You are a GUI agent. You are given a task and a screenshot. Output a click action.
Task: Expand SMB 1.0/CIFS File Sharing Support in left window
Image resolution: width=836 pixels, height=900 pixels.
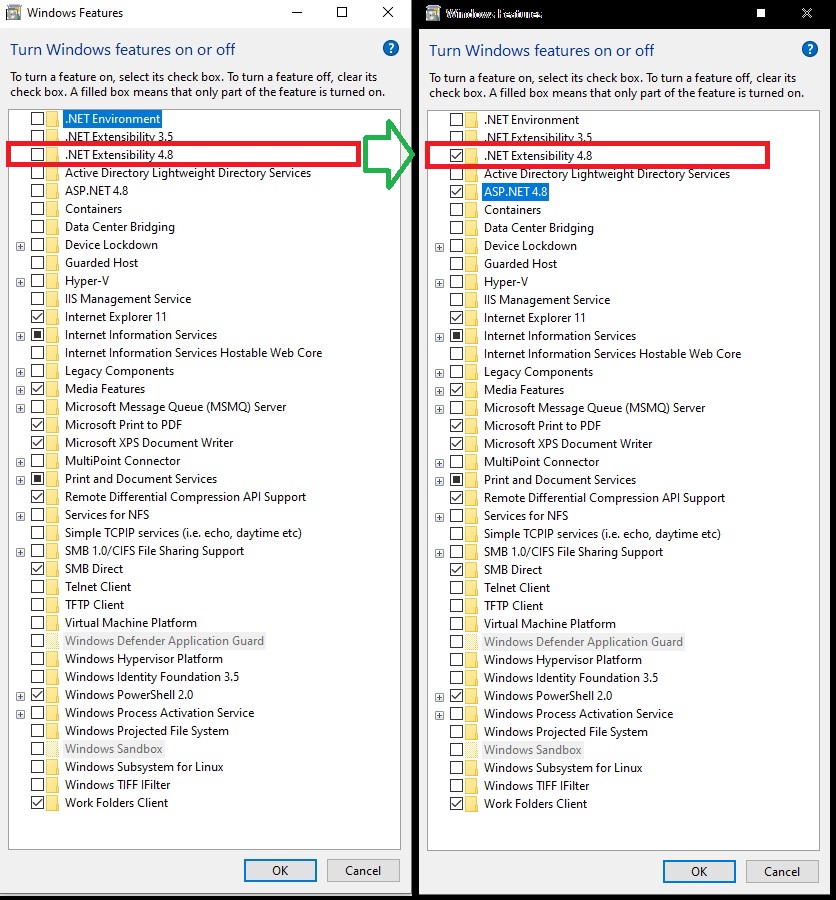pyautogui.click(x=21, y=553)
